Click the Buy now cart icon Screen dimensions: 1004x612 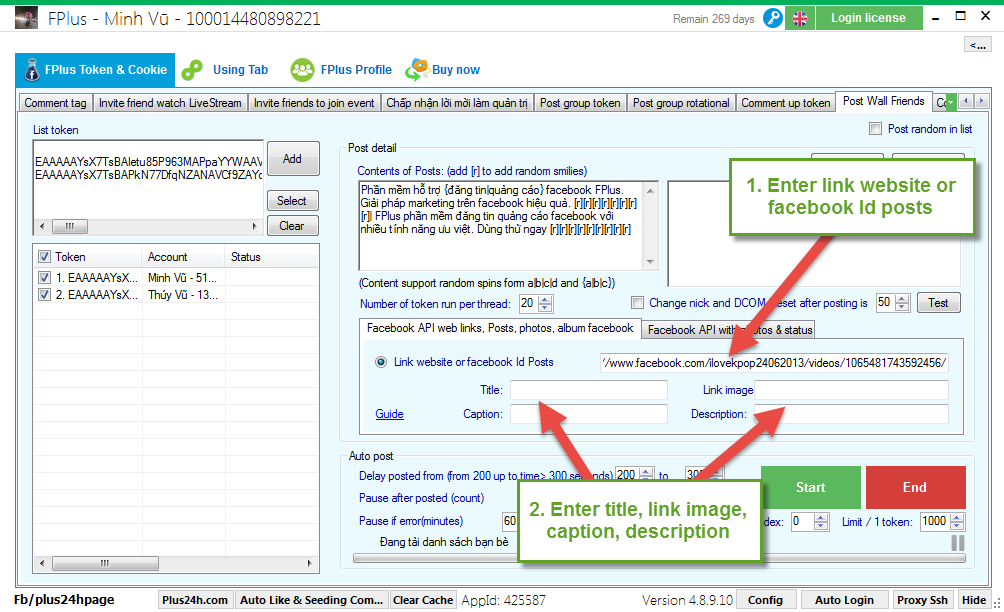417,70
